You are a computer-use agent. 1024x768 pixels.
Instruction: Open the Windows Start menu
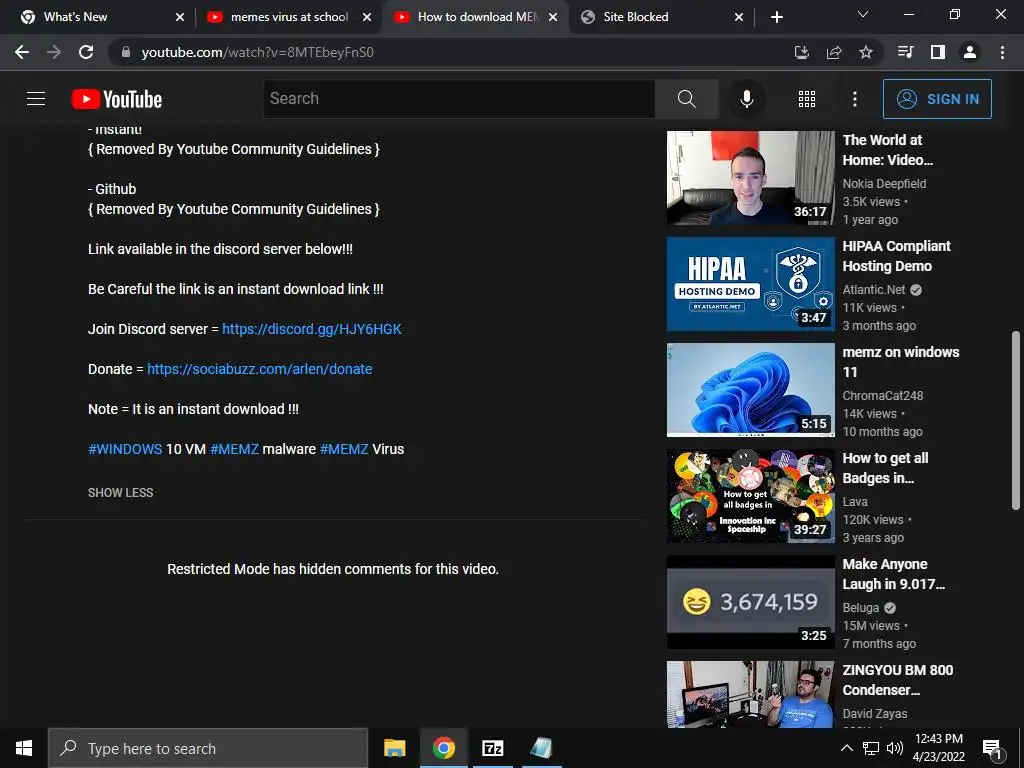24,748
